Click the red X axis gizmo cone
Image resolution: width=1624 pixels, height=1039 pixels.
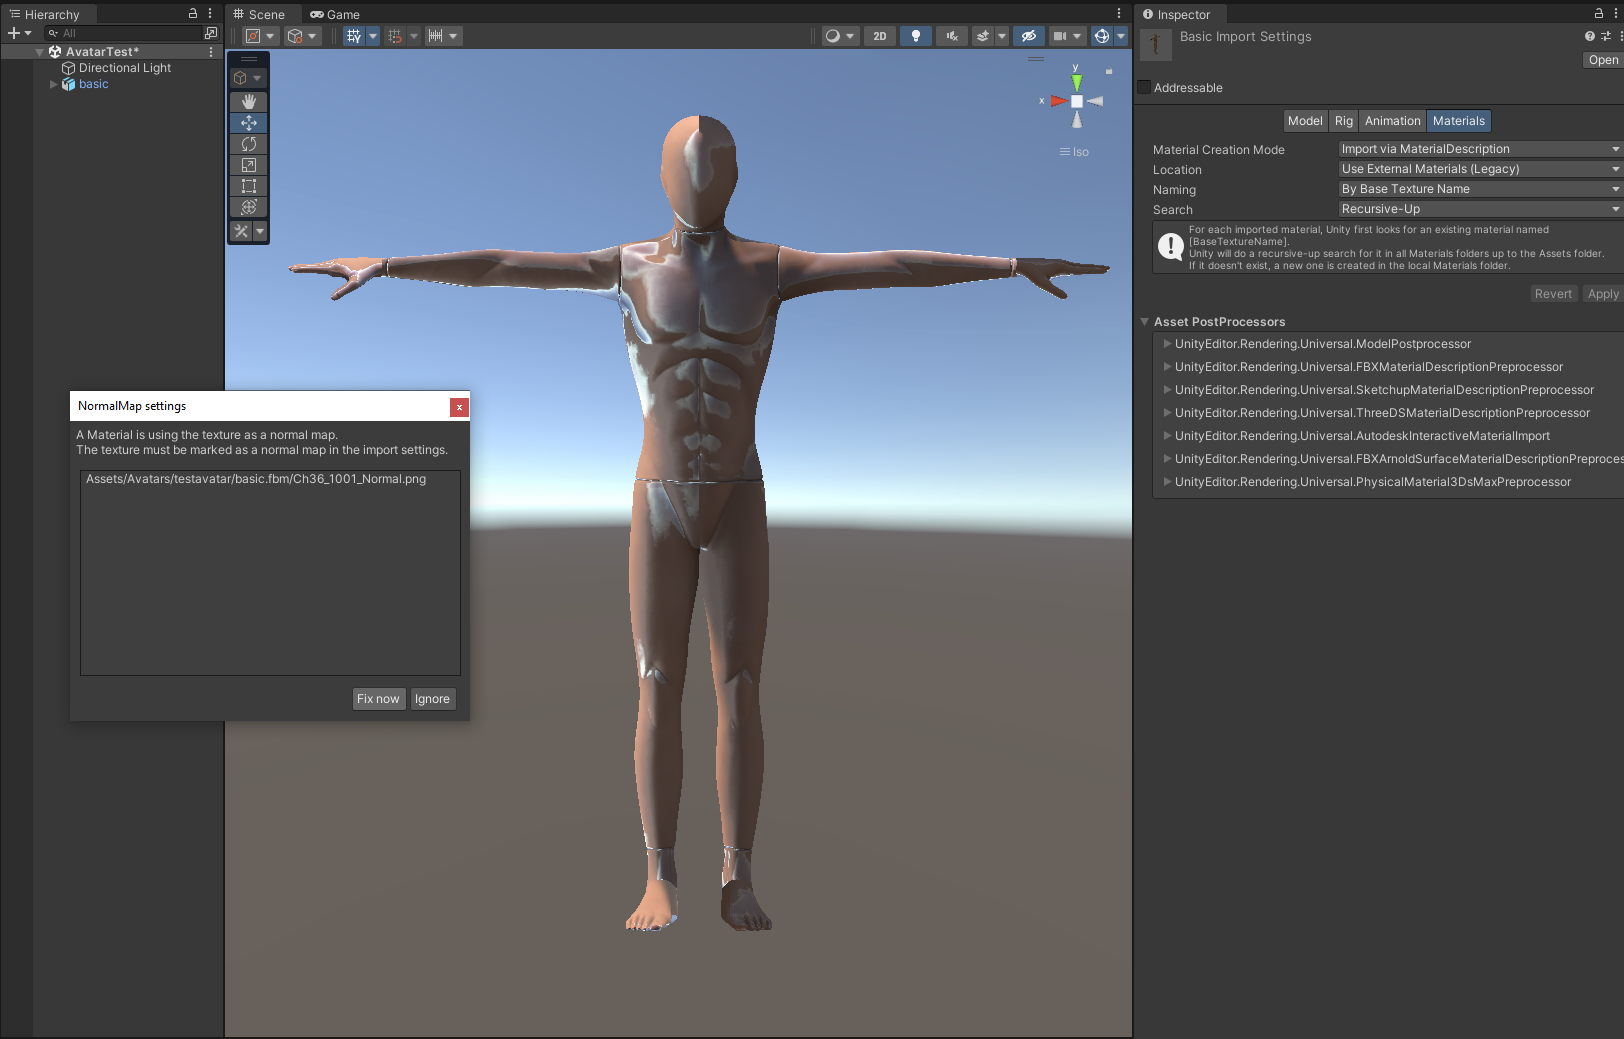pyautogui.click(x=1057, y=101)
